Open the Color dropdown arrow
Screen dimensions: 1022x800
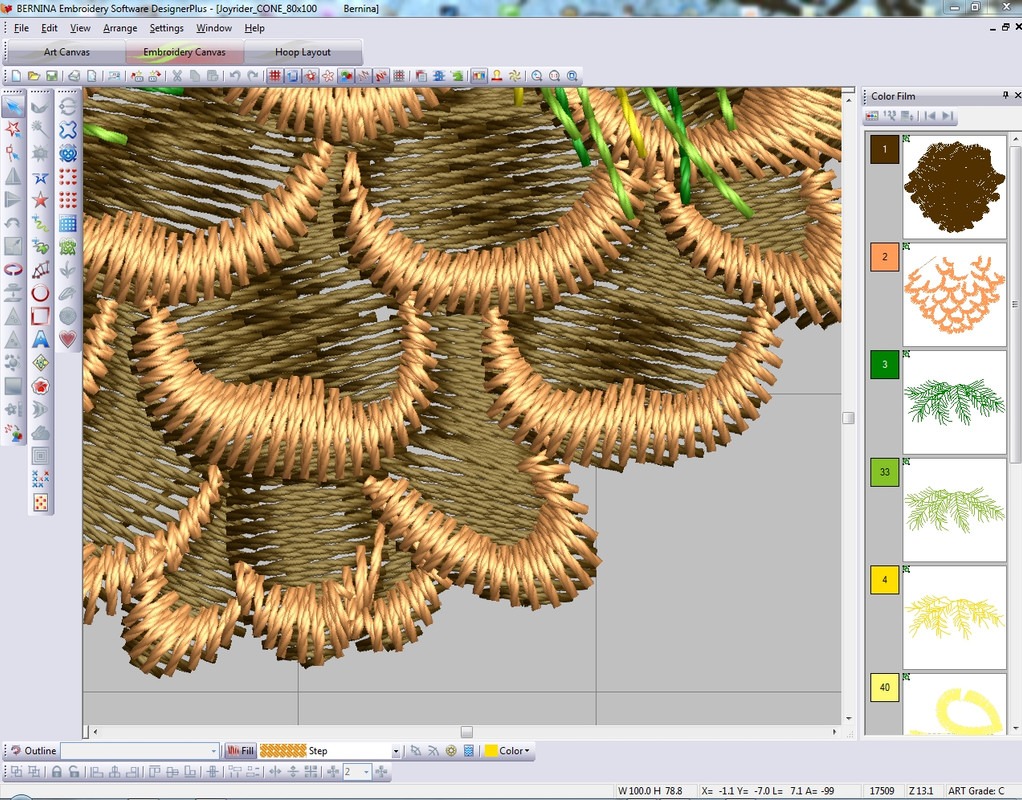coord(527,751)
